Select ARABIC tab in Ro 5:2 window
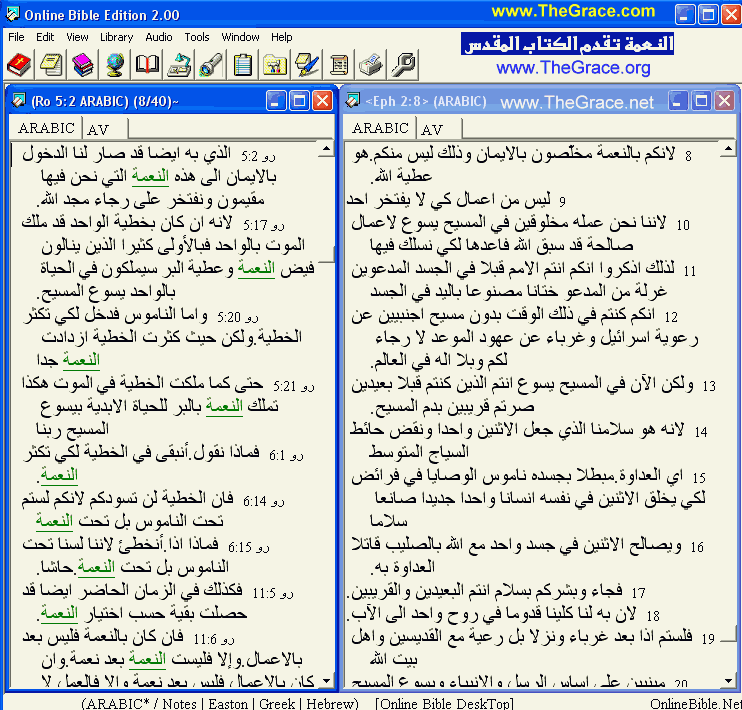This screenshot has width=742, height=710. (x=46, y=128)
